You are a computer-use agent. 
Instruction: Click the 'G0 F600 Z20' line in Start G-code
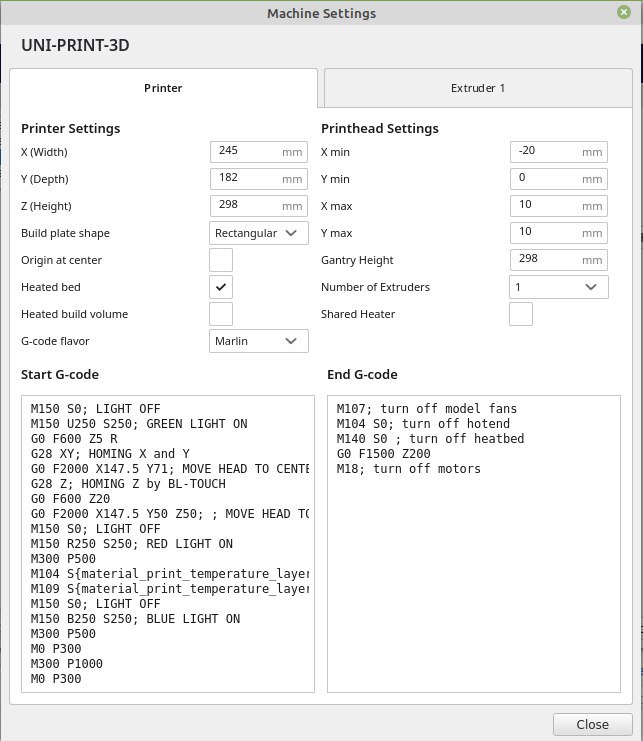coord(70,499)
